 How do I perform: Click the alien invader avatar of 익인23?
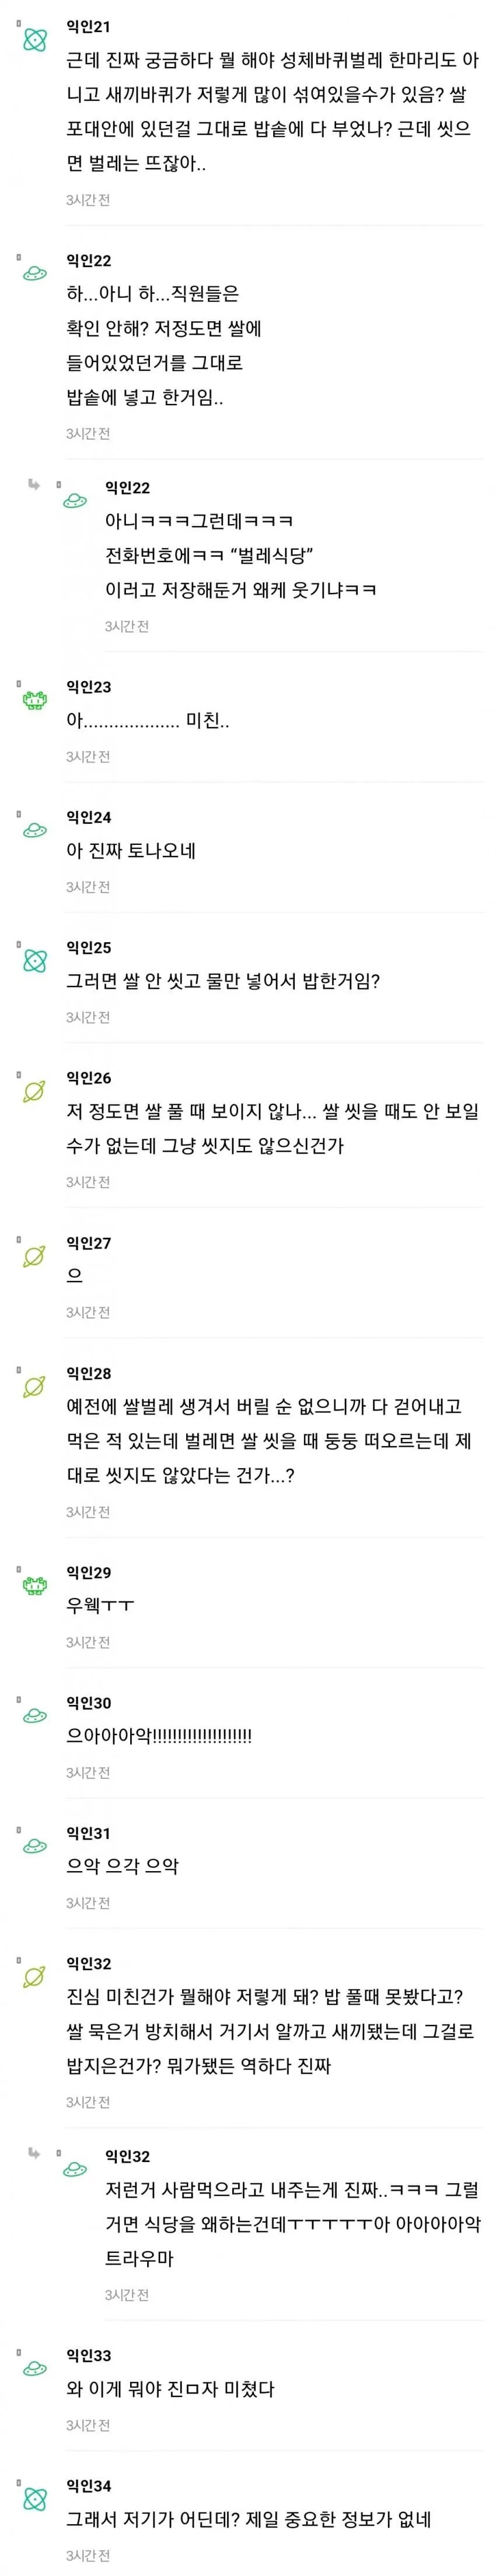35,701
